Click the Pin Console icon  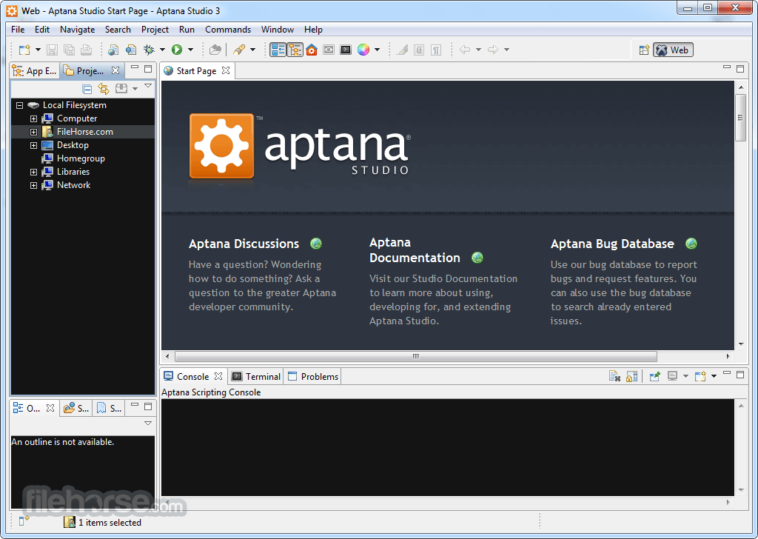[x=654, y=377]
